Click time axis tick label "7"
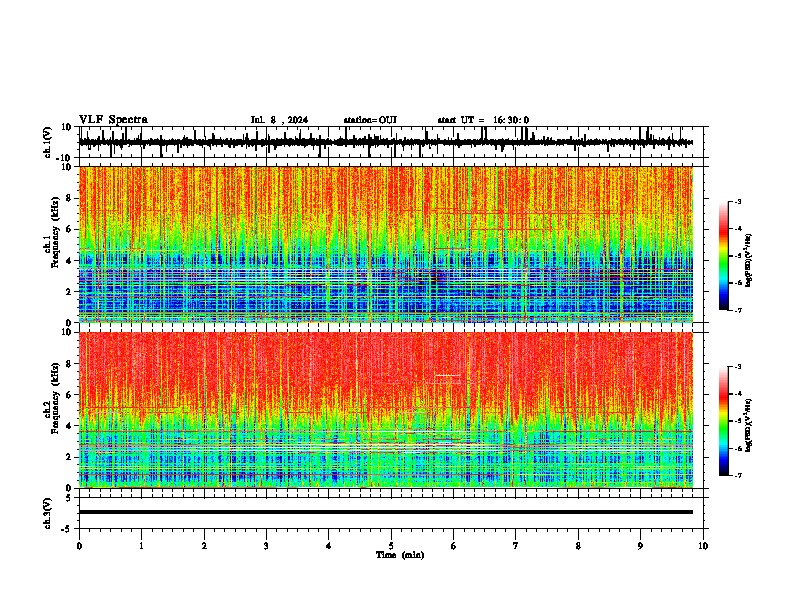This screenshot has width=792, height=612. click(516, 546)
